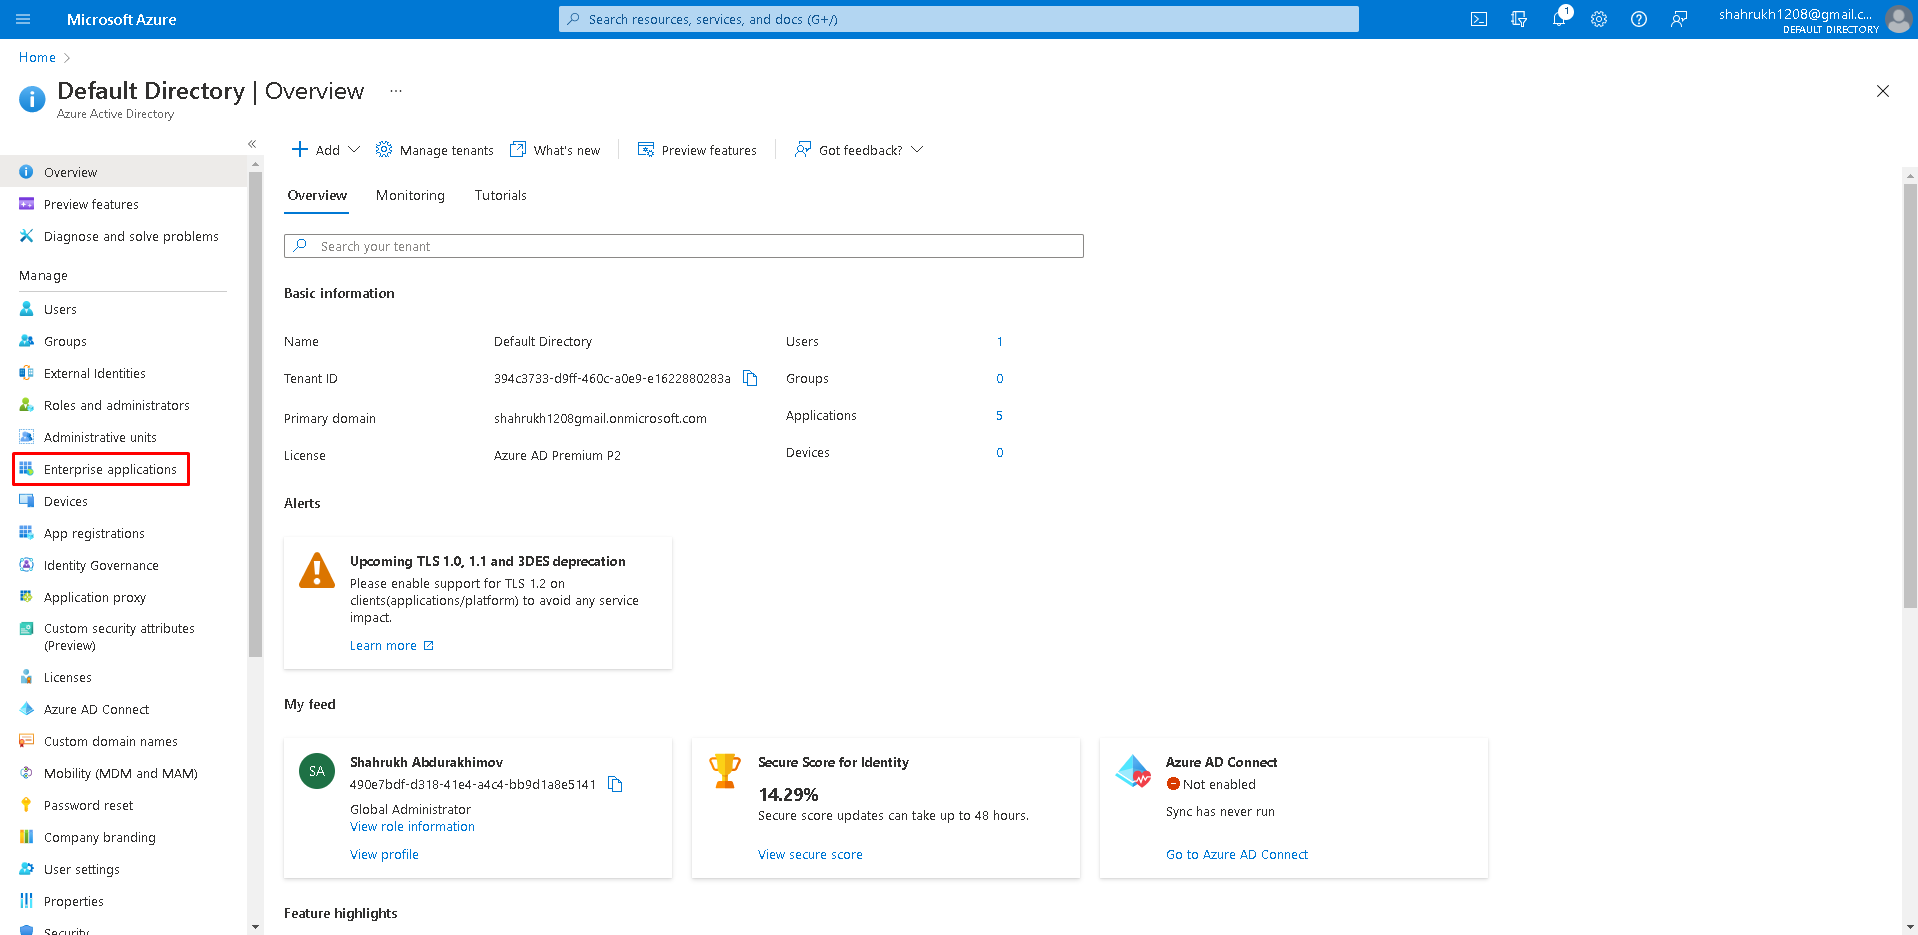Focus the Search your tenant field
This screenshot has height=935, width=1918.
tap(683, 246)
